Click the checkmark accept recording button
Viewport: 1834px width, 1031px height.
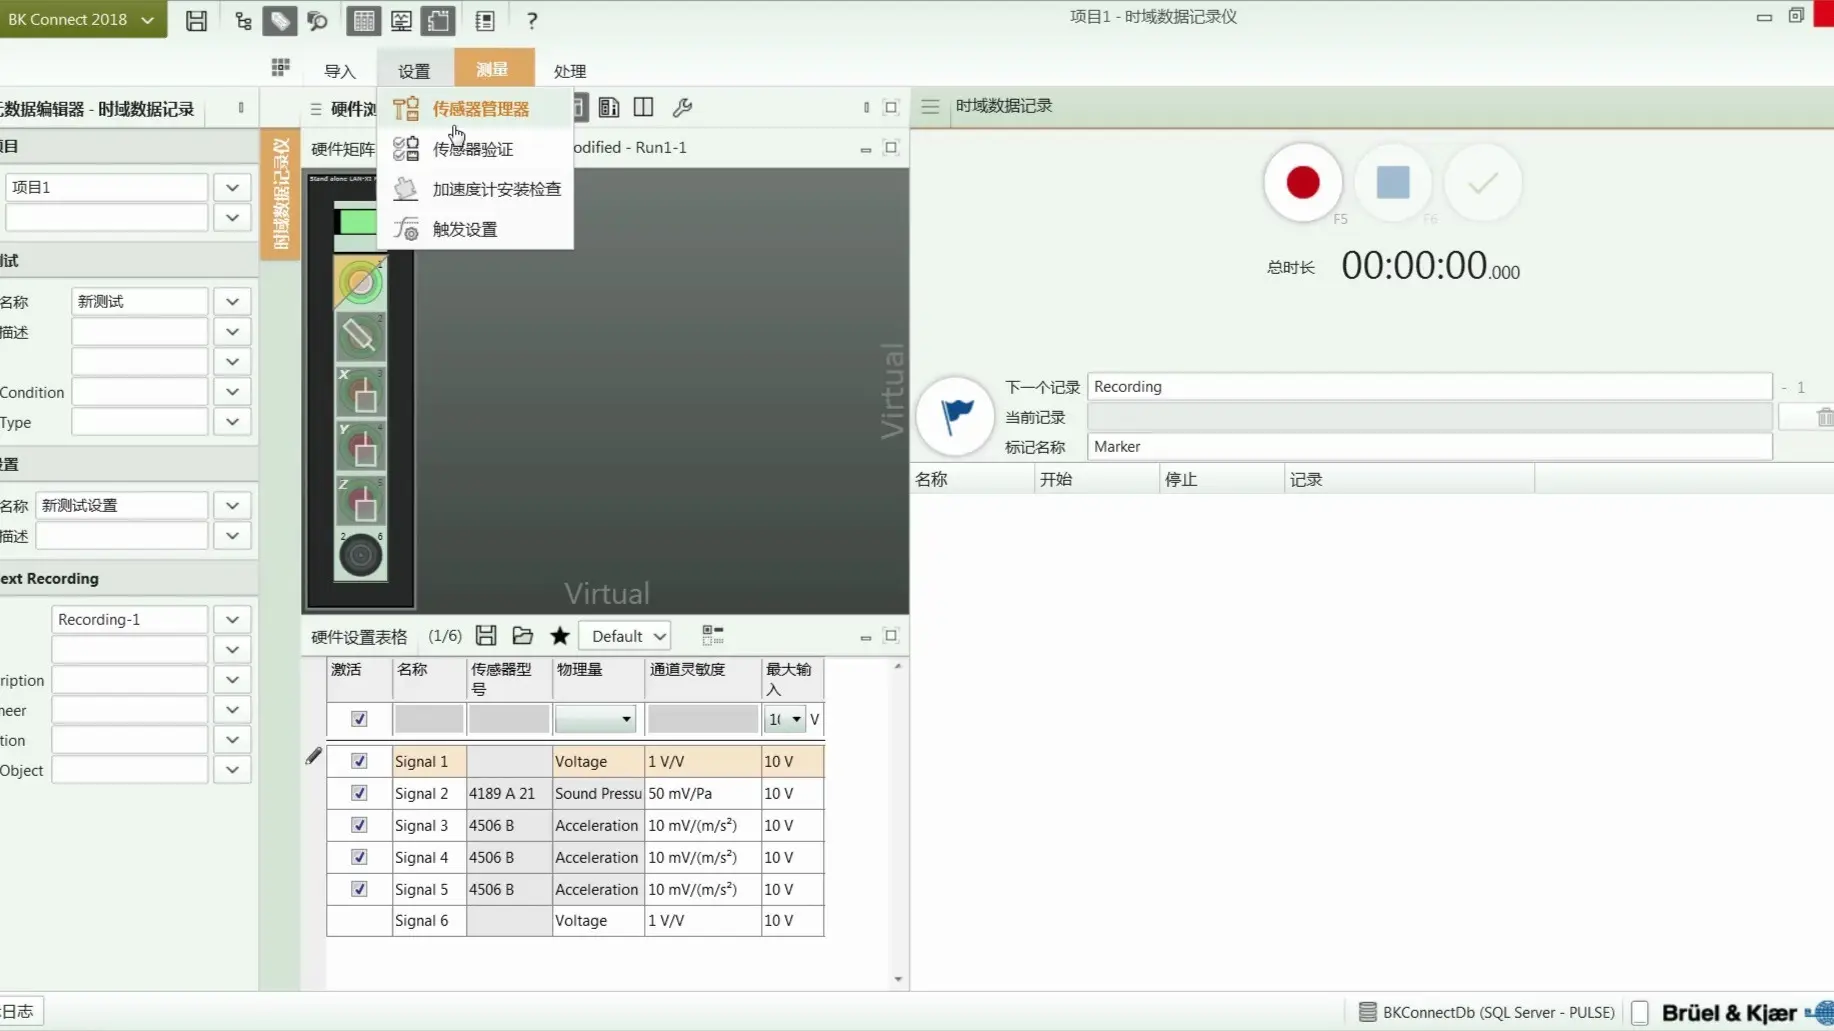[x=1482, y=182]
